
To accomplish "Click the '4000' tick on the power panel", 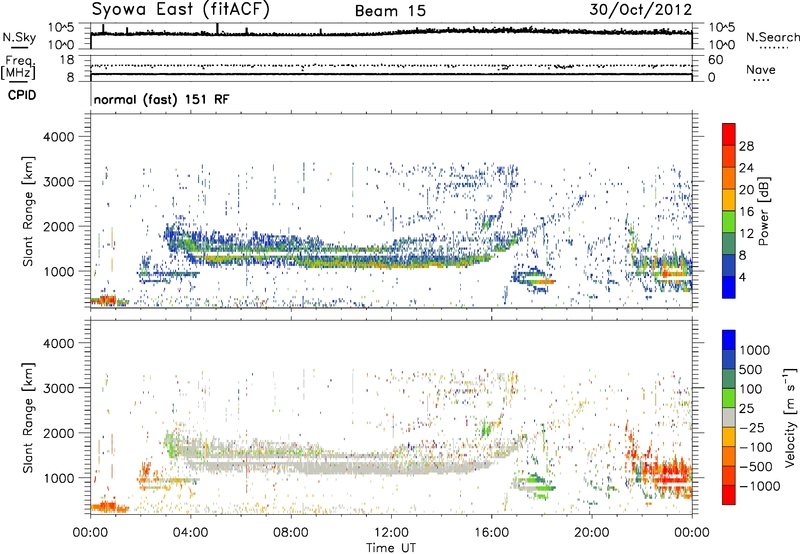I will pos(58,137).
